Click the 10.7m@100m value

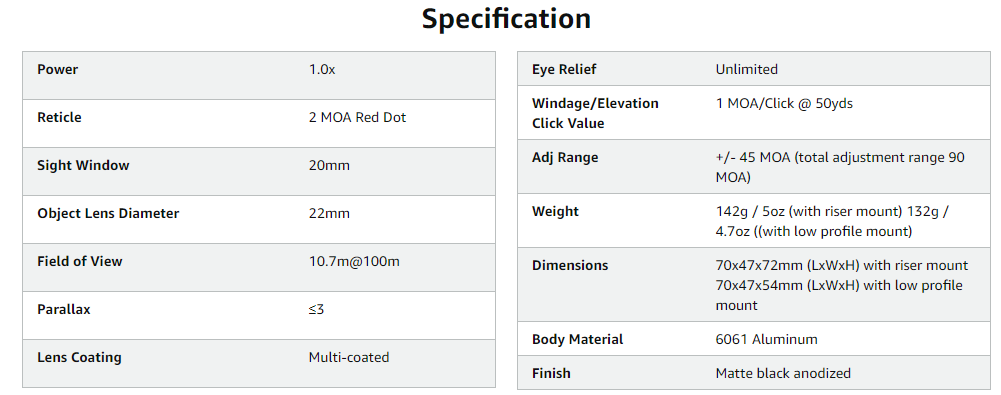(x=354, y=261)
